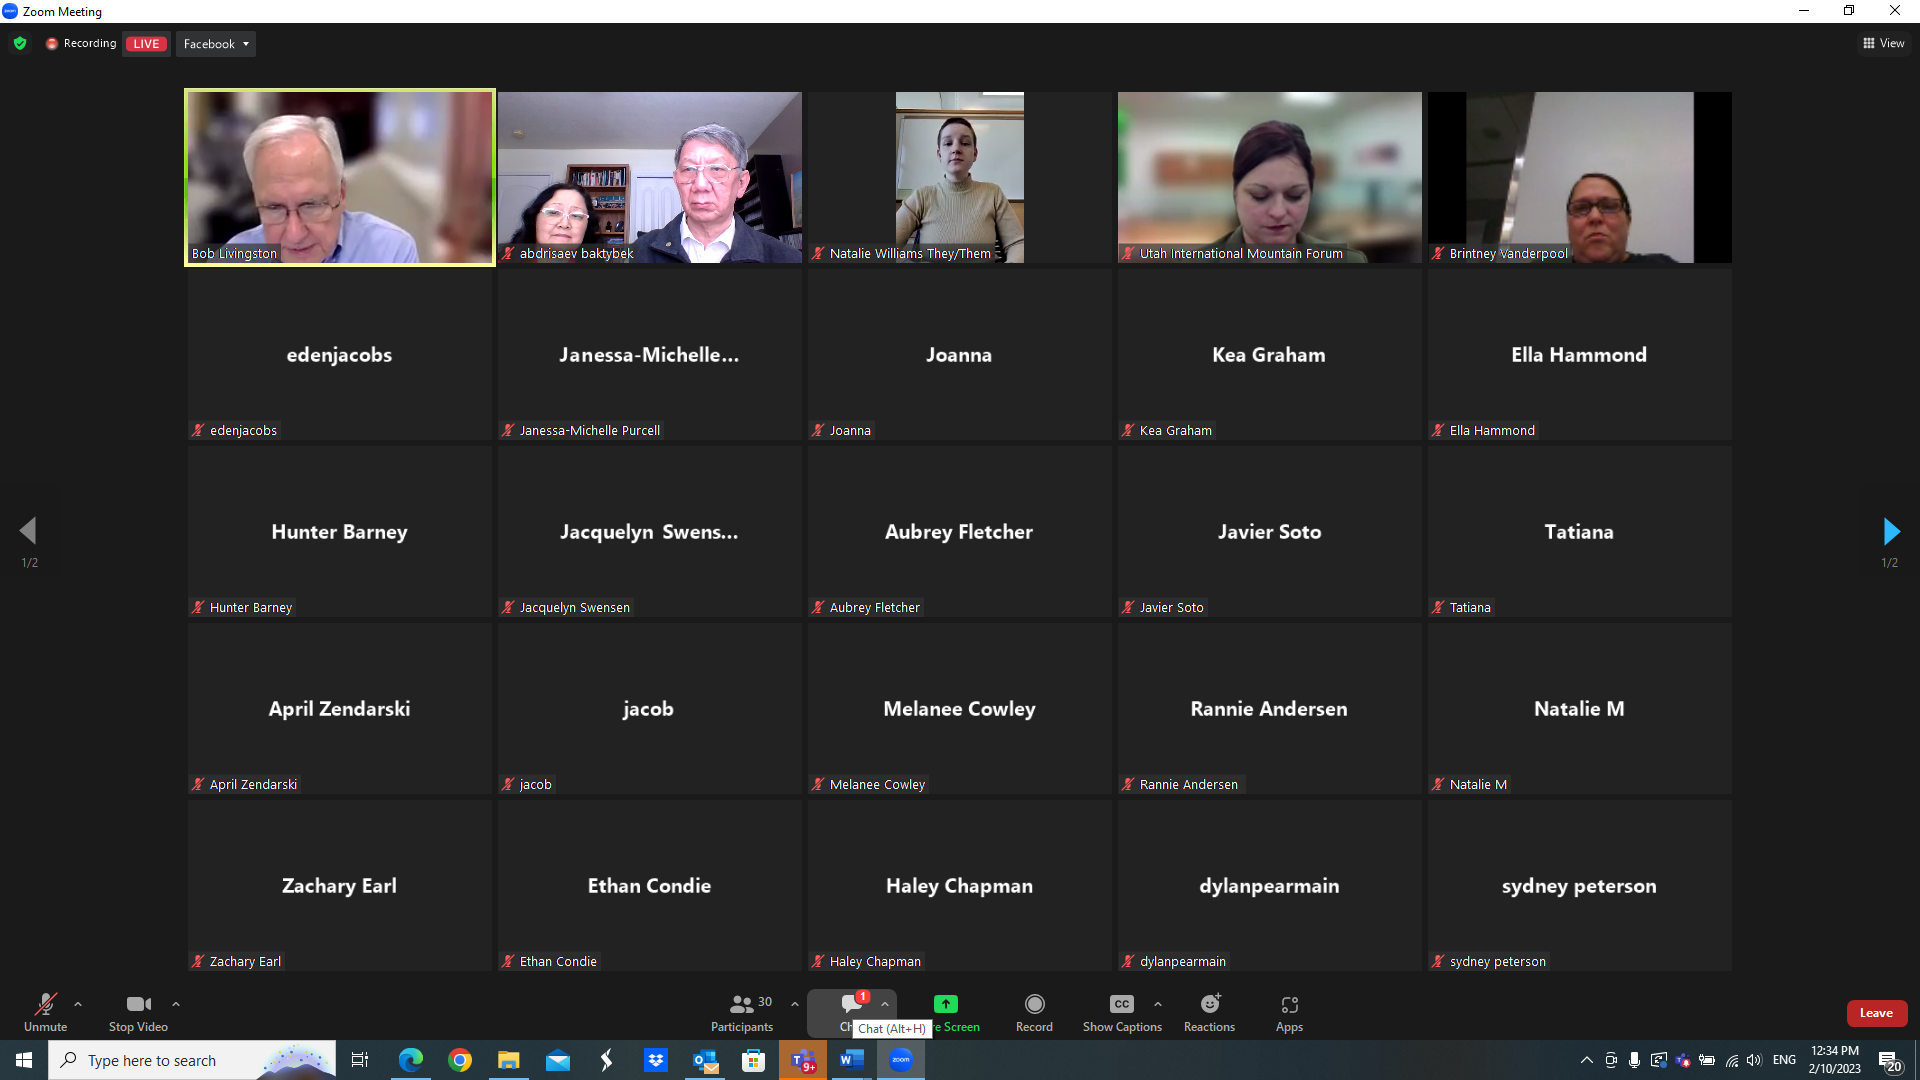Open the Chat panel
This screenshot has width=1920, height=1080.
click(x=851, y=1004)
